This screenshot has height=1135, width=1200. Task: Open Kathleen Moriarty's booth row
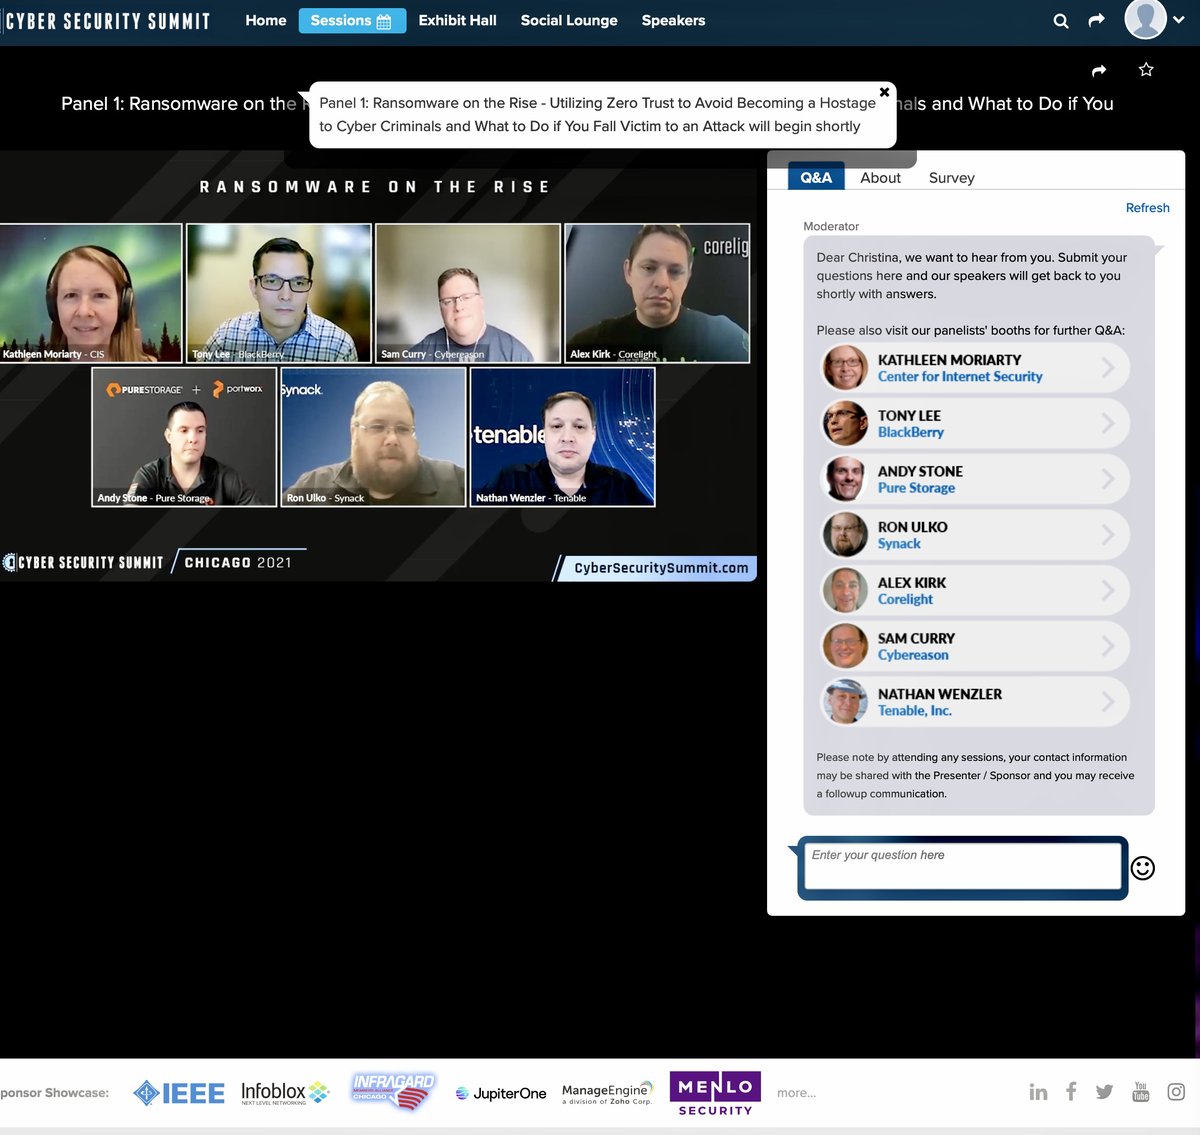click(x=974, y=368)
